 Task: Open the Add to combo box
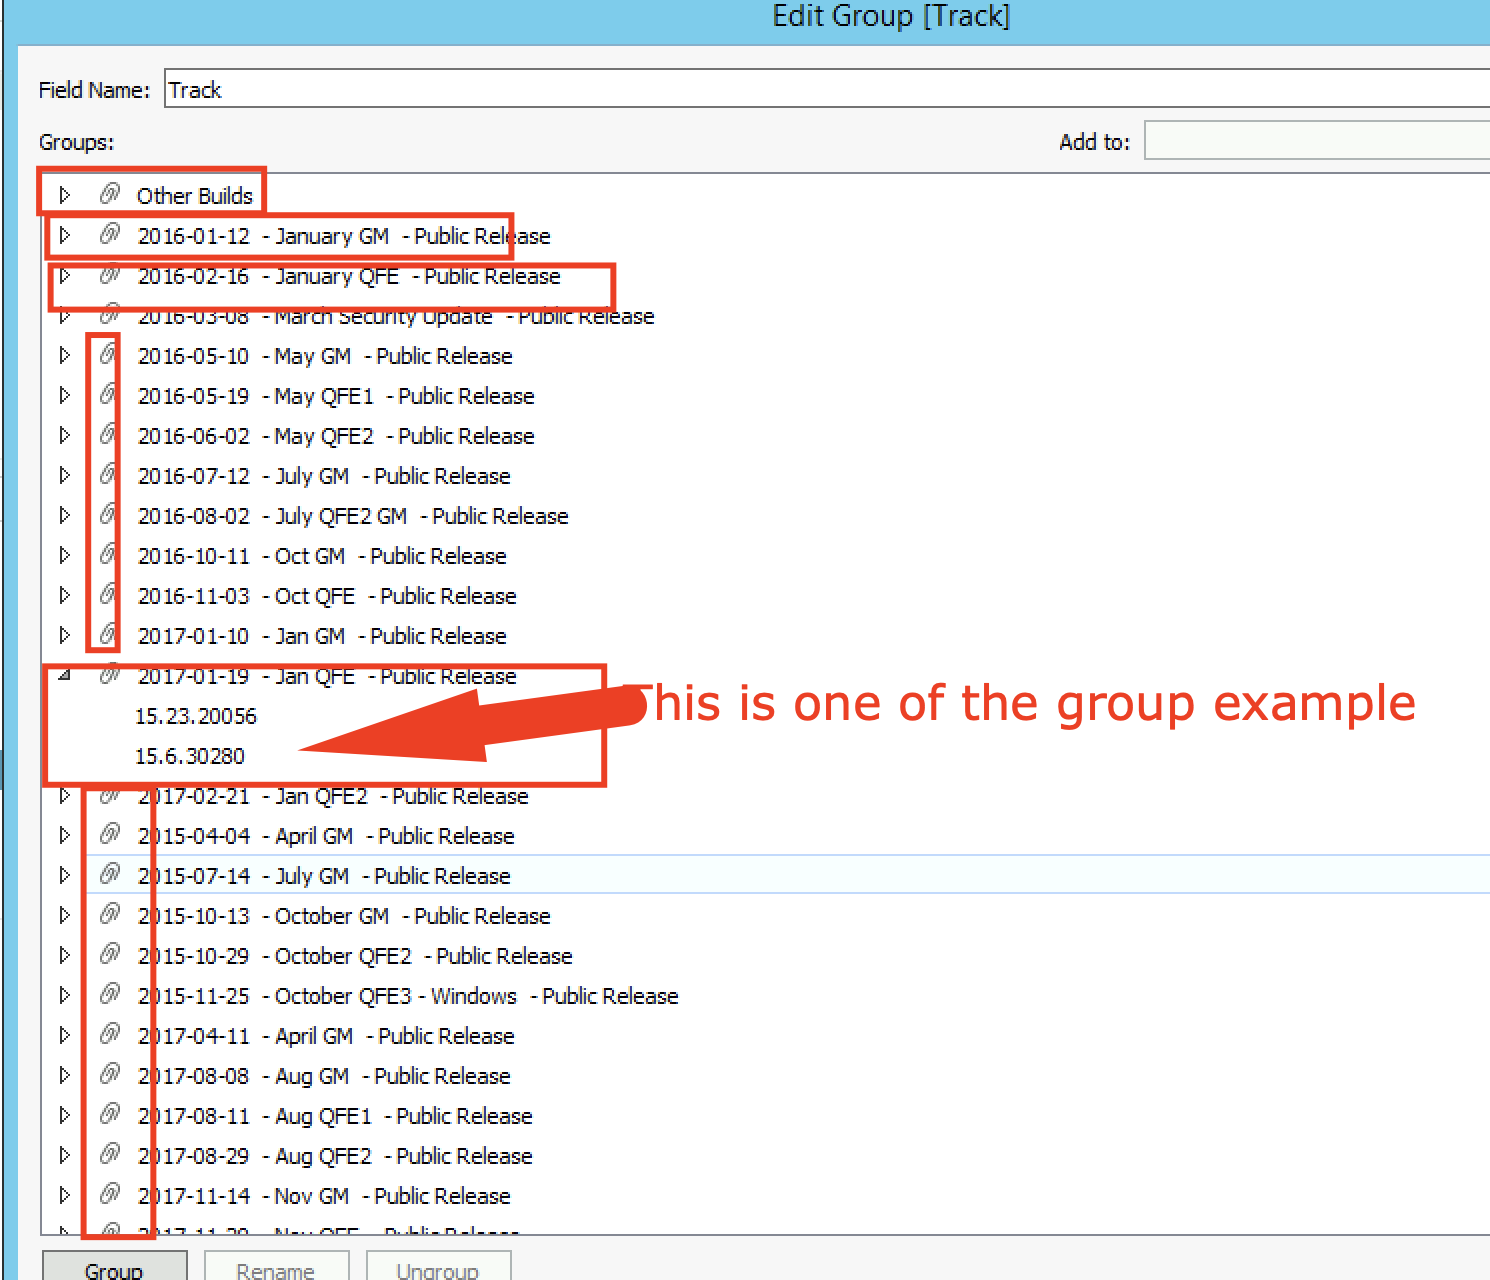pos(1317,141)
